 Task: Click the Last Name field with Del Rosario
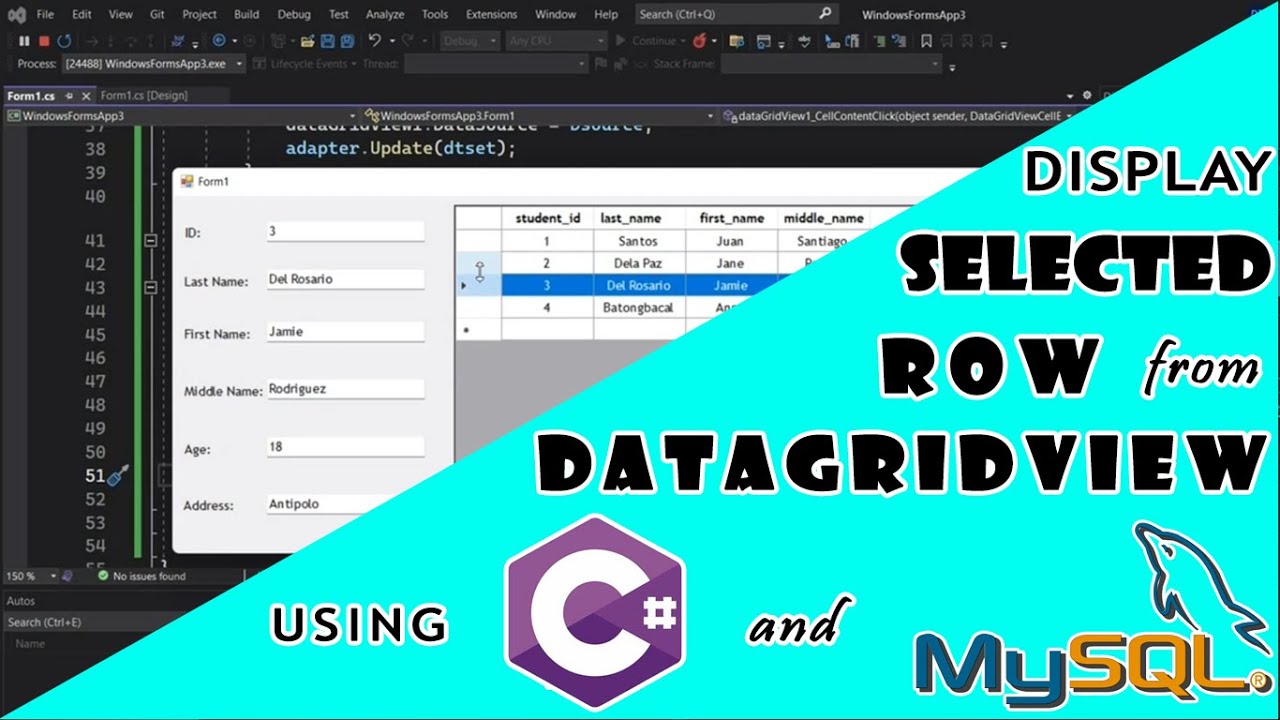pos(345,279)
